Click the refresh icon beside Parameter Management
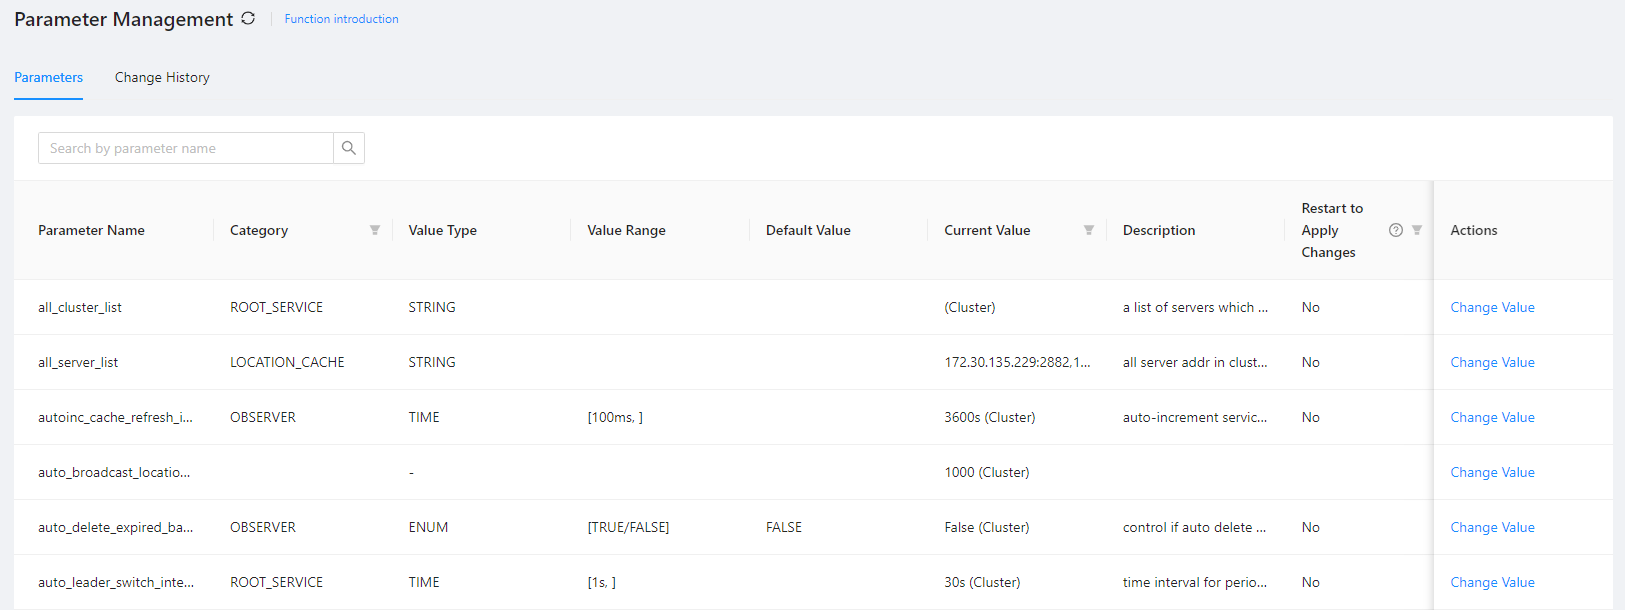This screenshot has width=1625, height=610. coord(248,18)
